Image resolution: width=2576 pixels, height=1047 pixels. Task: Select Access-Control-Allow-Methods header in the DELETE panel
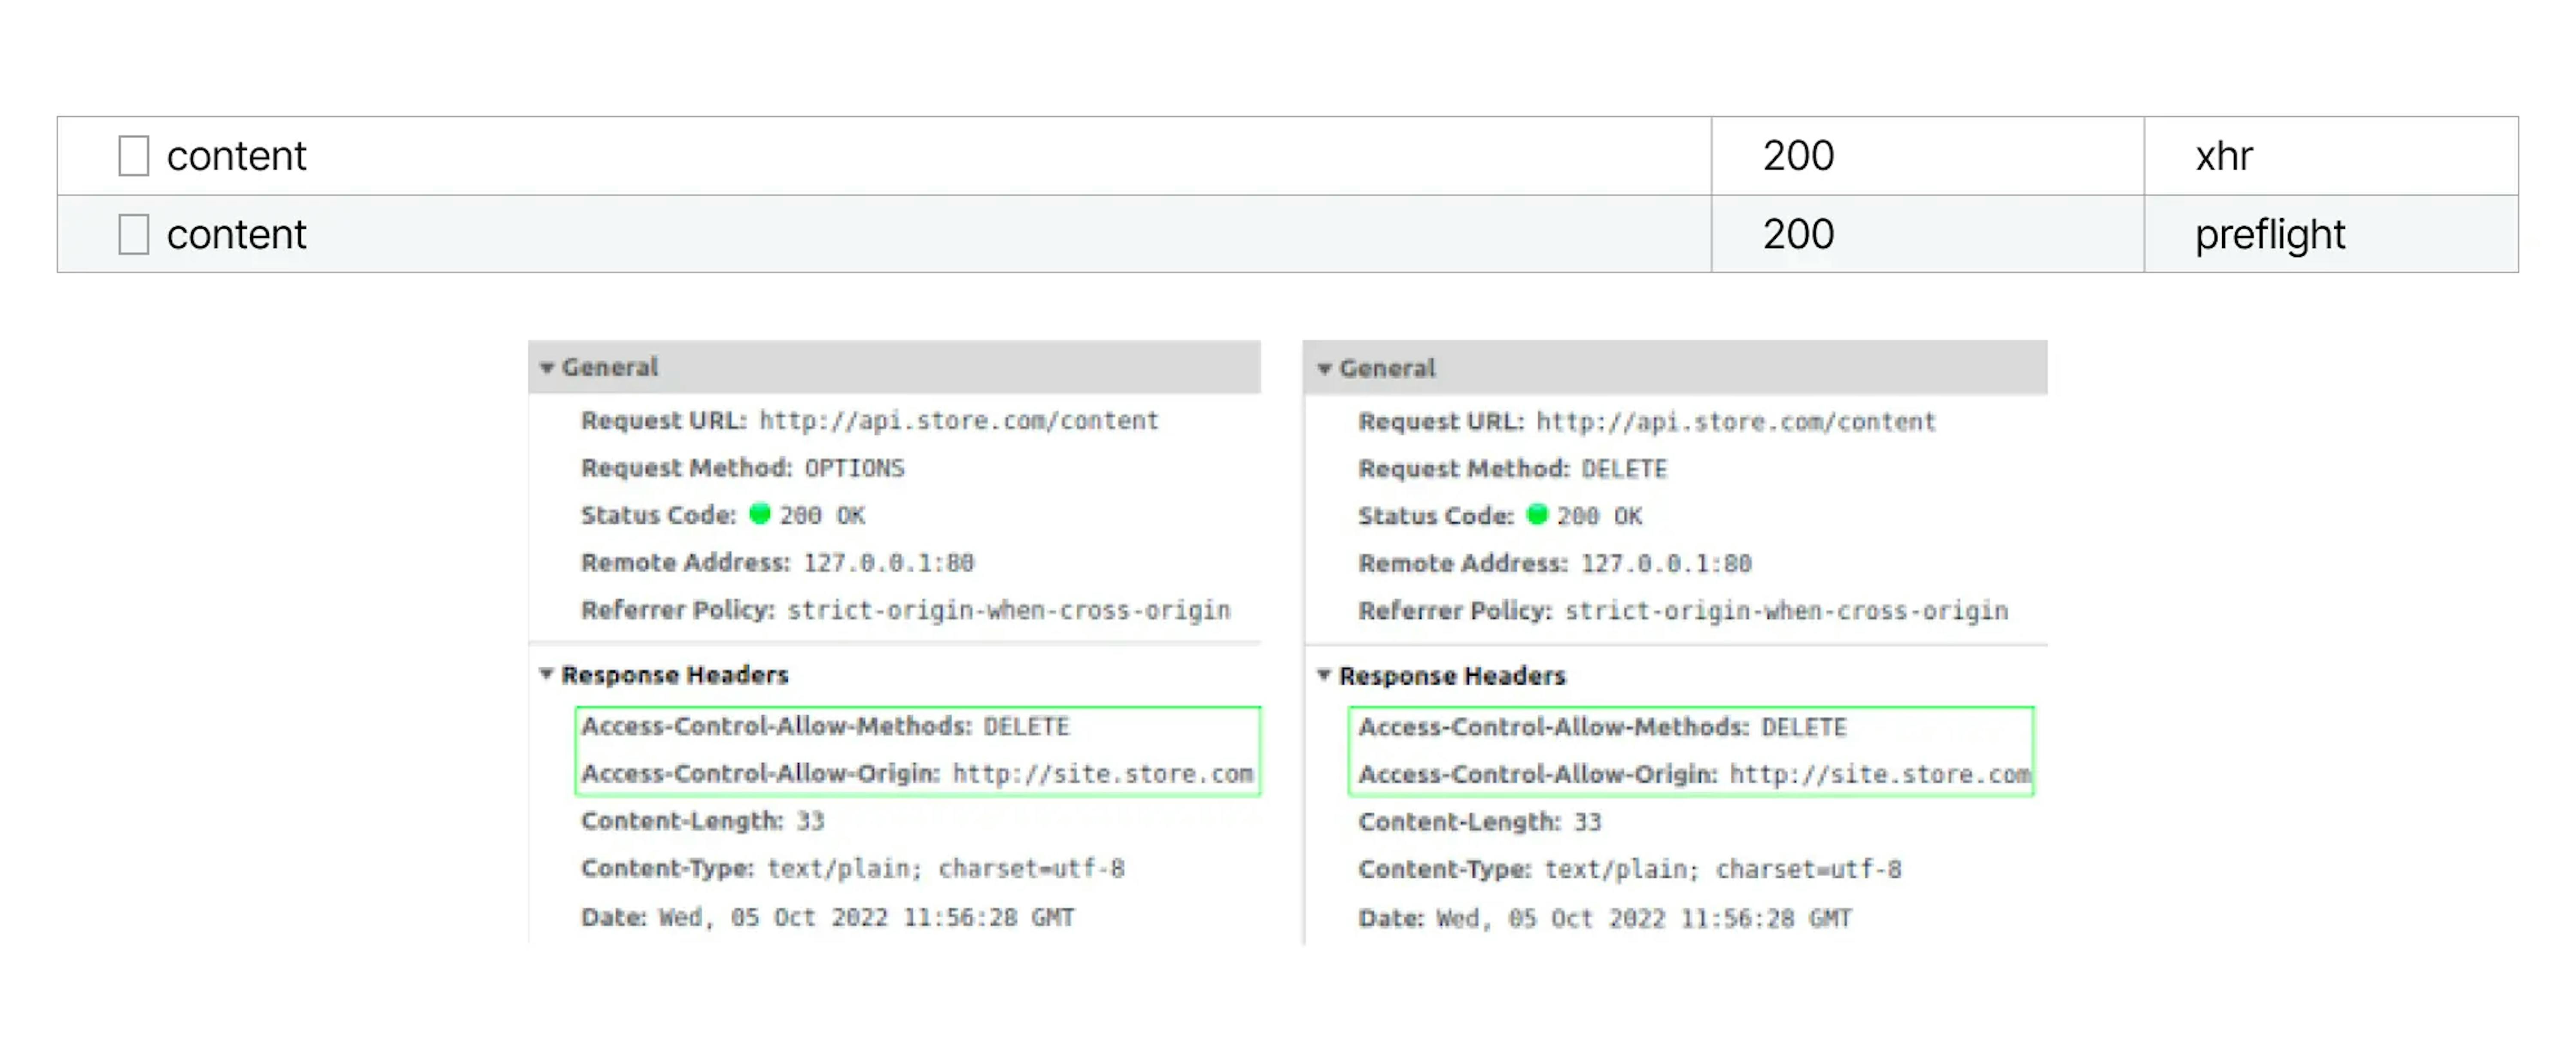coord(1603,727)
